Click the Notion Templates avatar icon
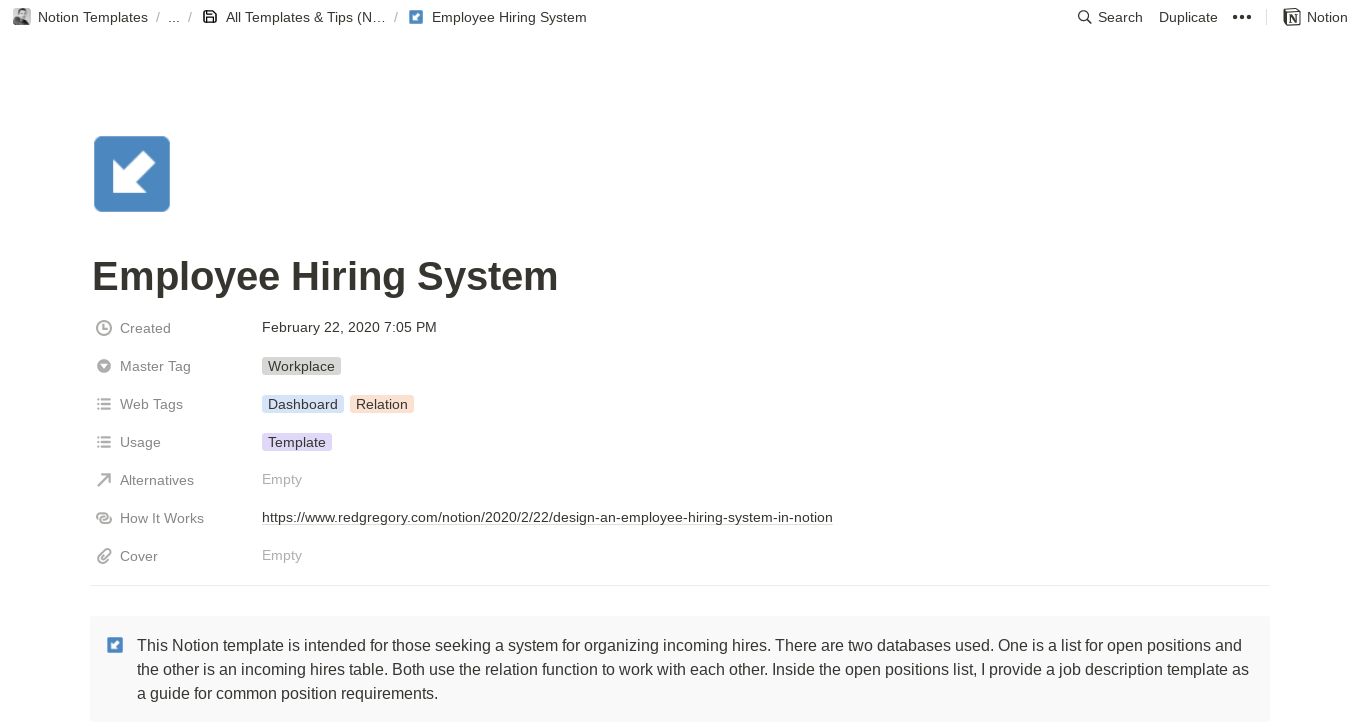Image resolution: width=1358 pixels, height=724 pixels. coord(21,17)
